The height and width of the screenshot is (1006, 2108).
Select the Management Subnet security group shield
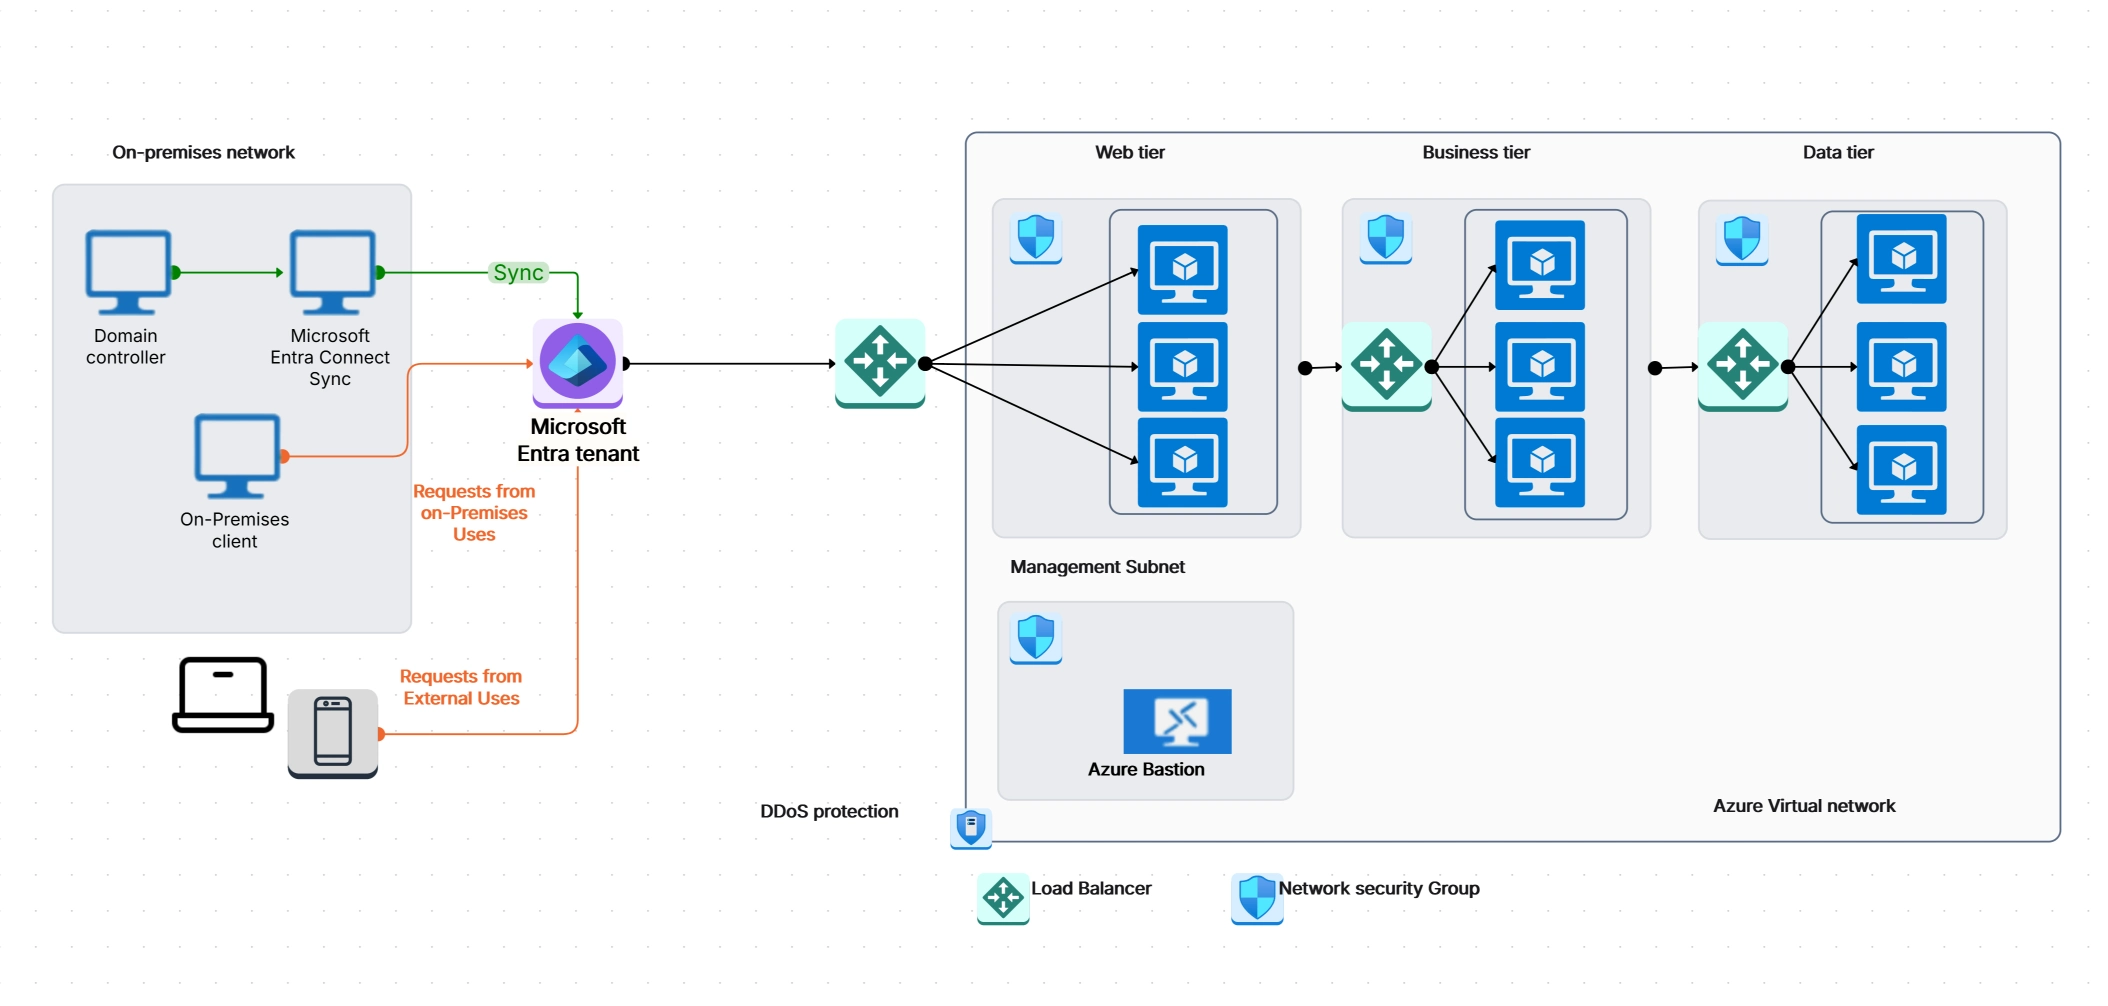click(x=1035, y=638)
